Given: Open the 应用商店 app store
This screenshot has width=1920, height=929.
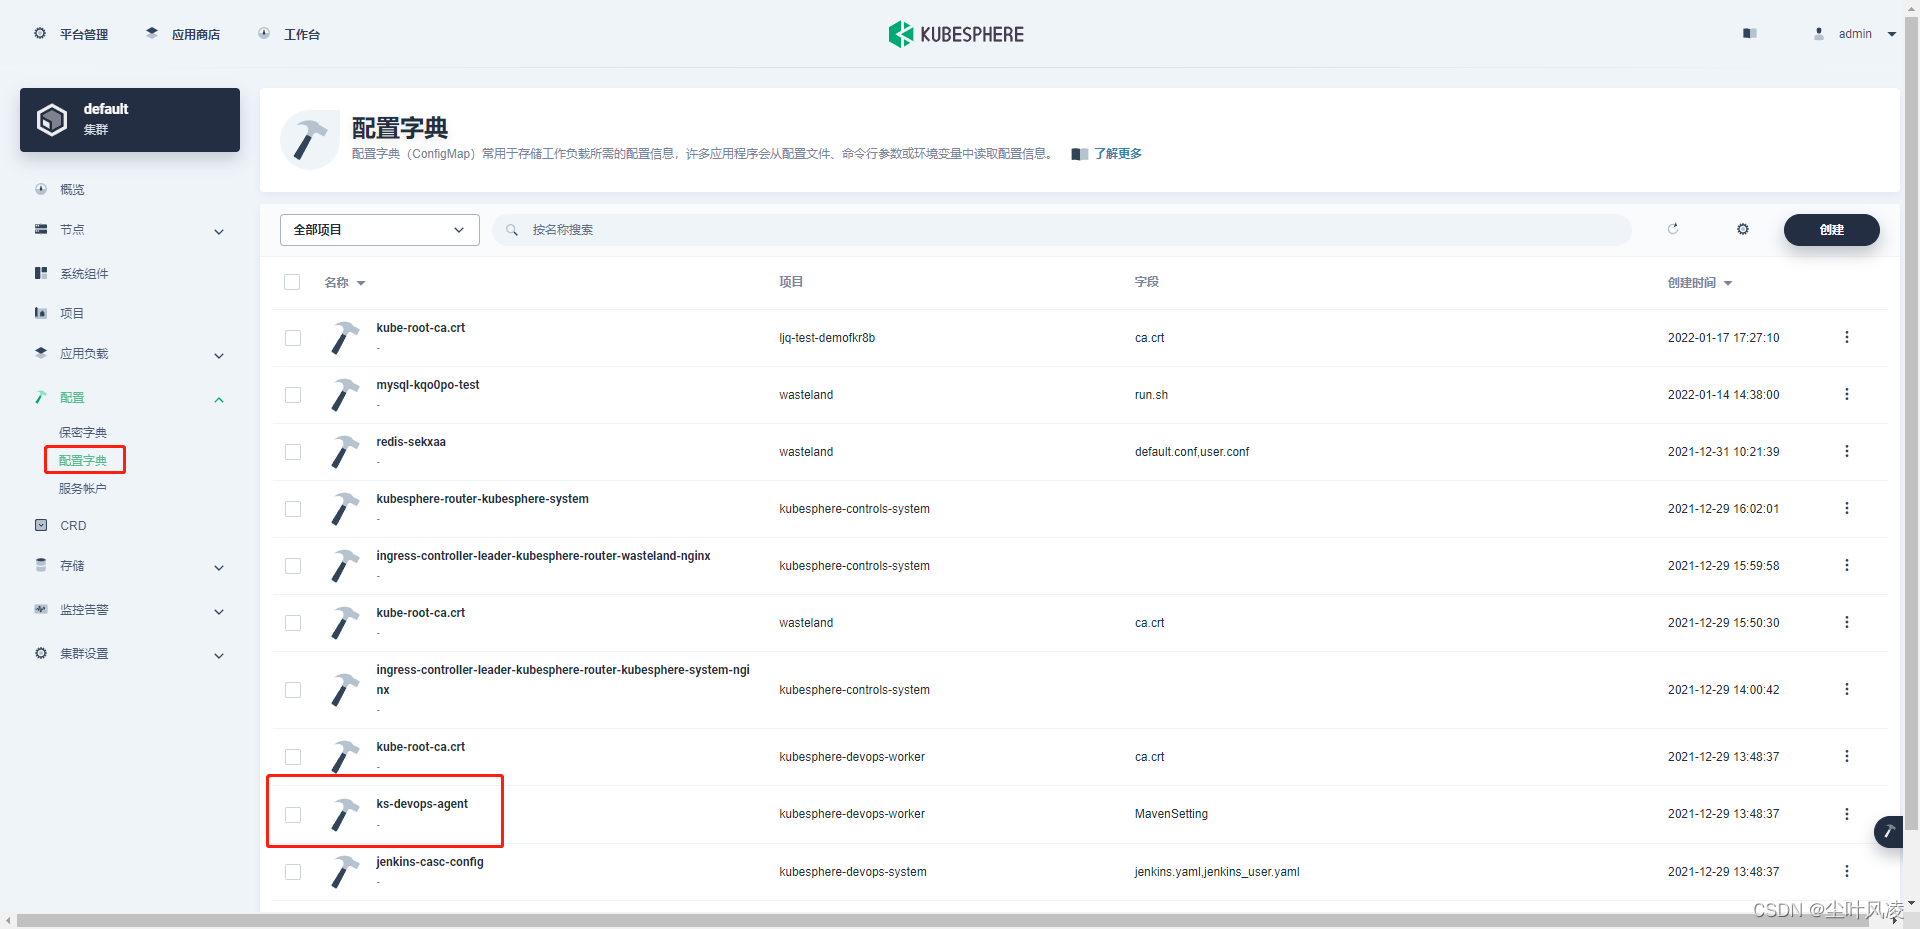Looking at the screenshot, I should (x=183, y=34).
